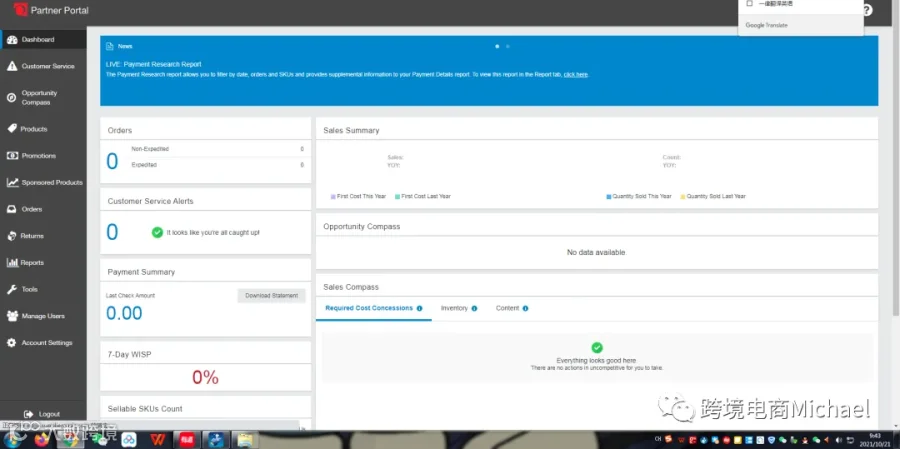900x449 pixels.
Task: Open Reports bar-chart icon
Action: coord(12,262)
